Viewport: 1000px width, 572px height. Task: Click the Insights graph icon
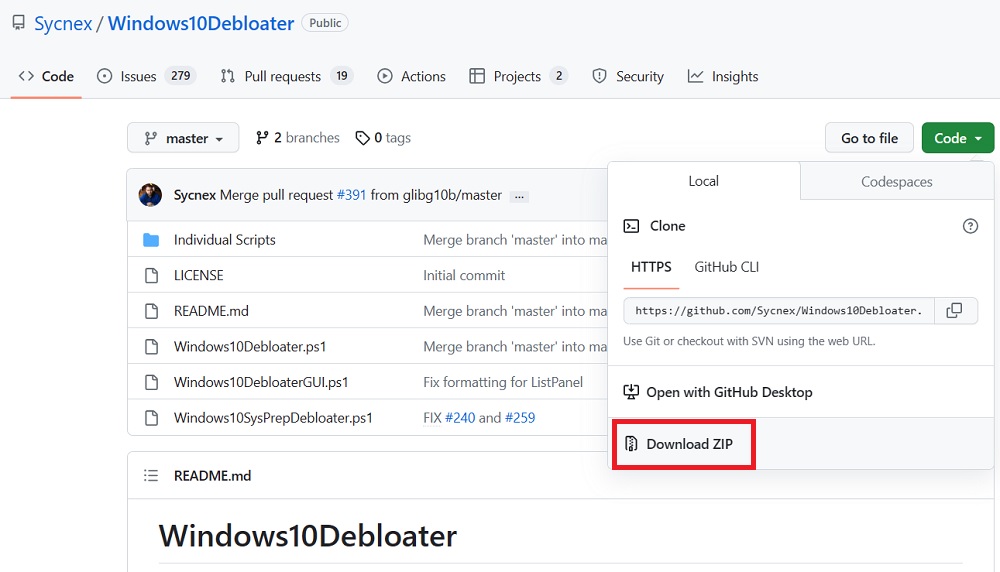(x=695, y=77)
